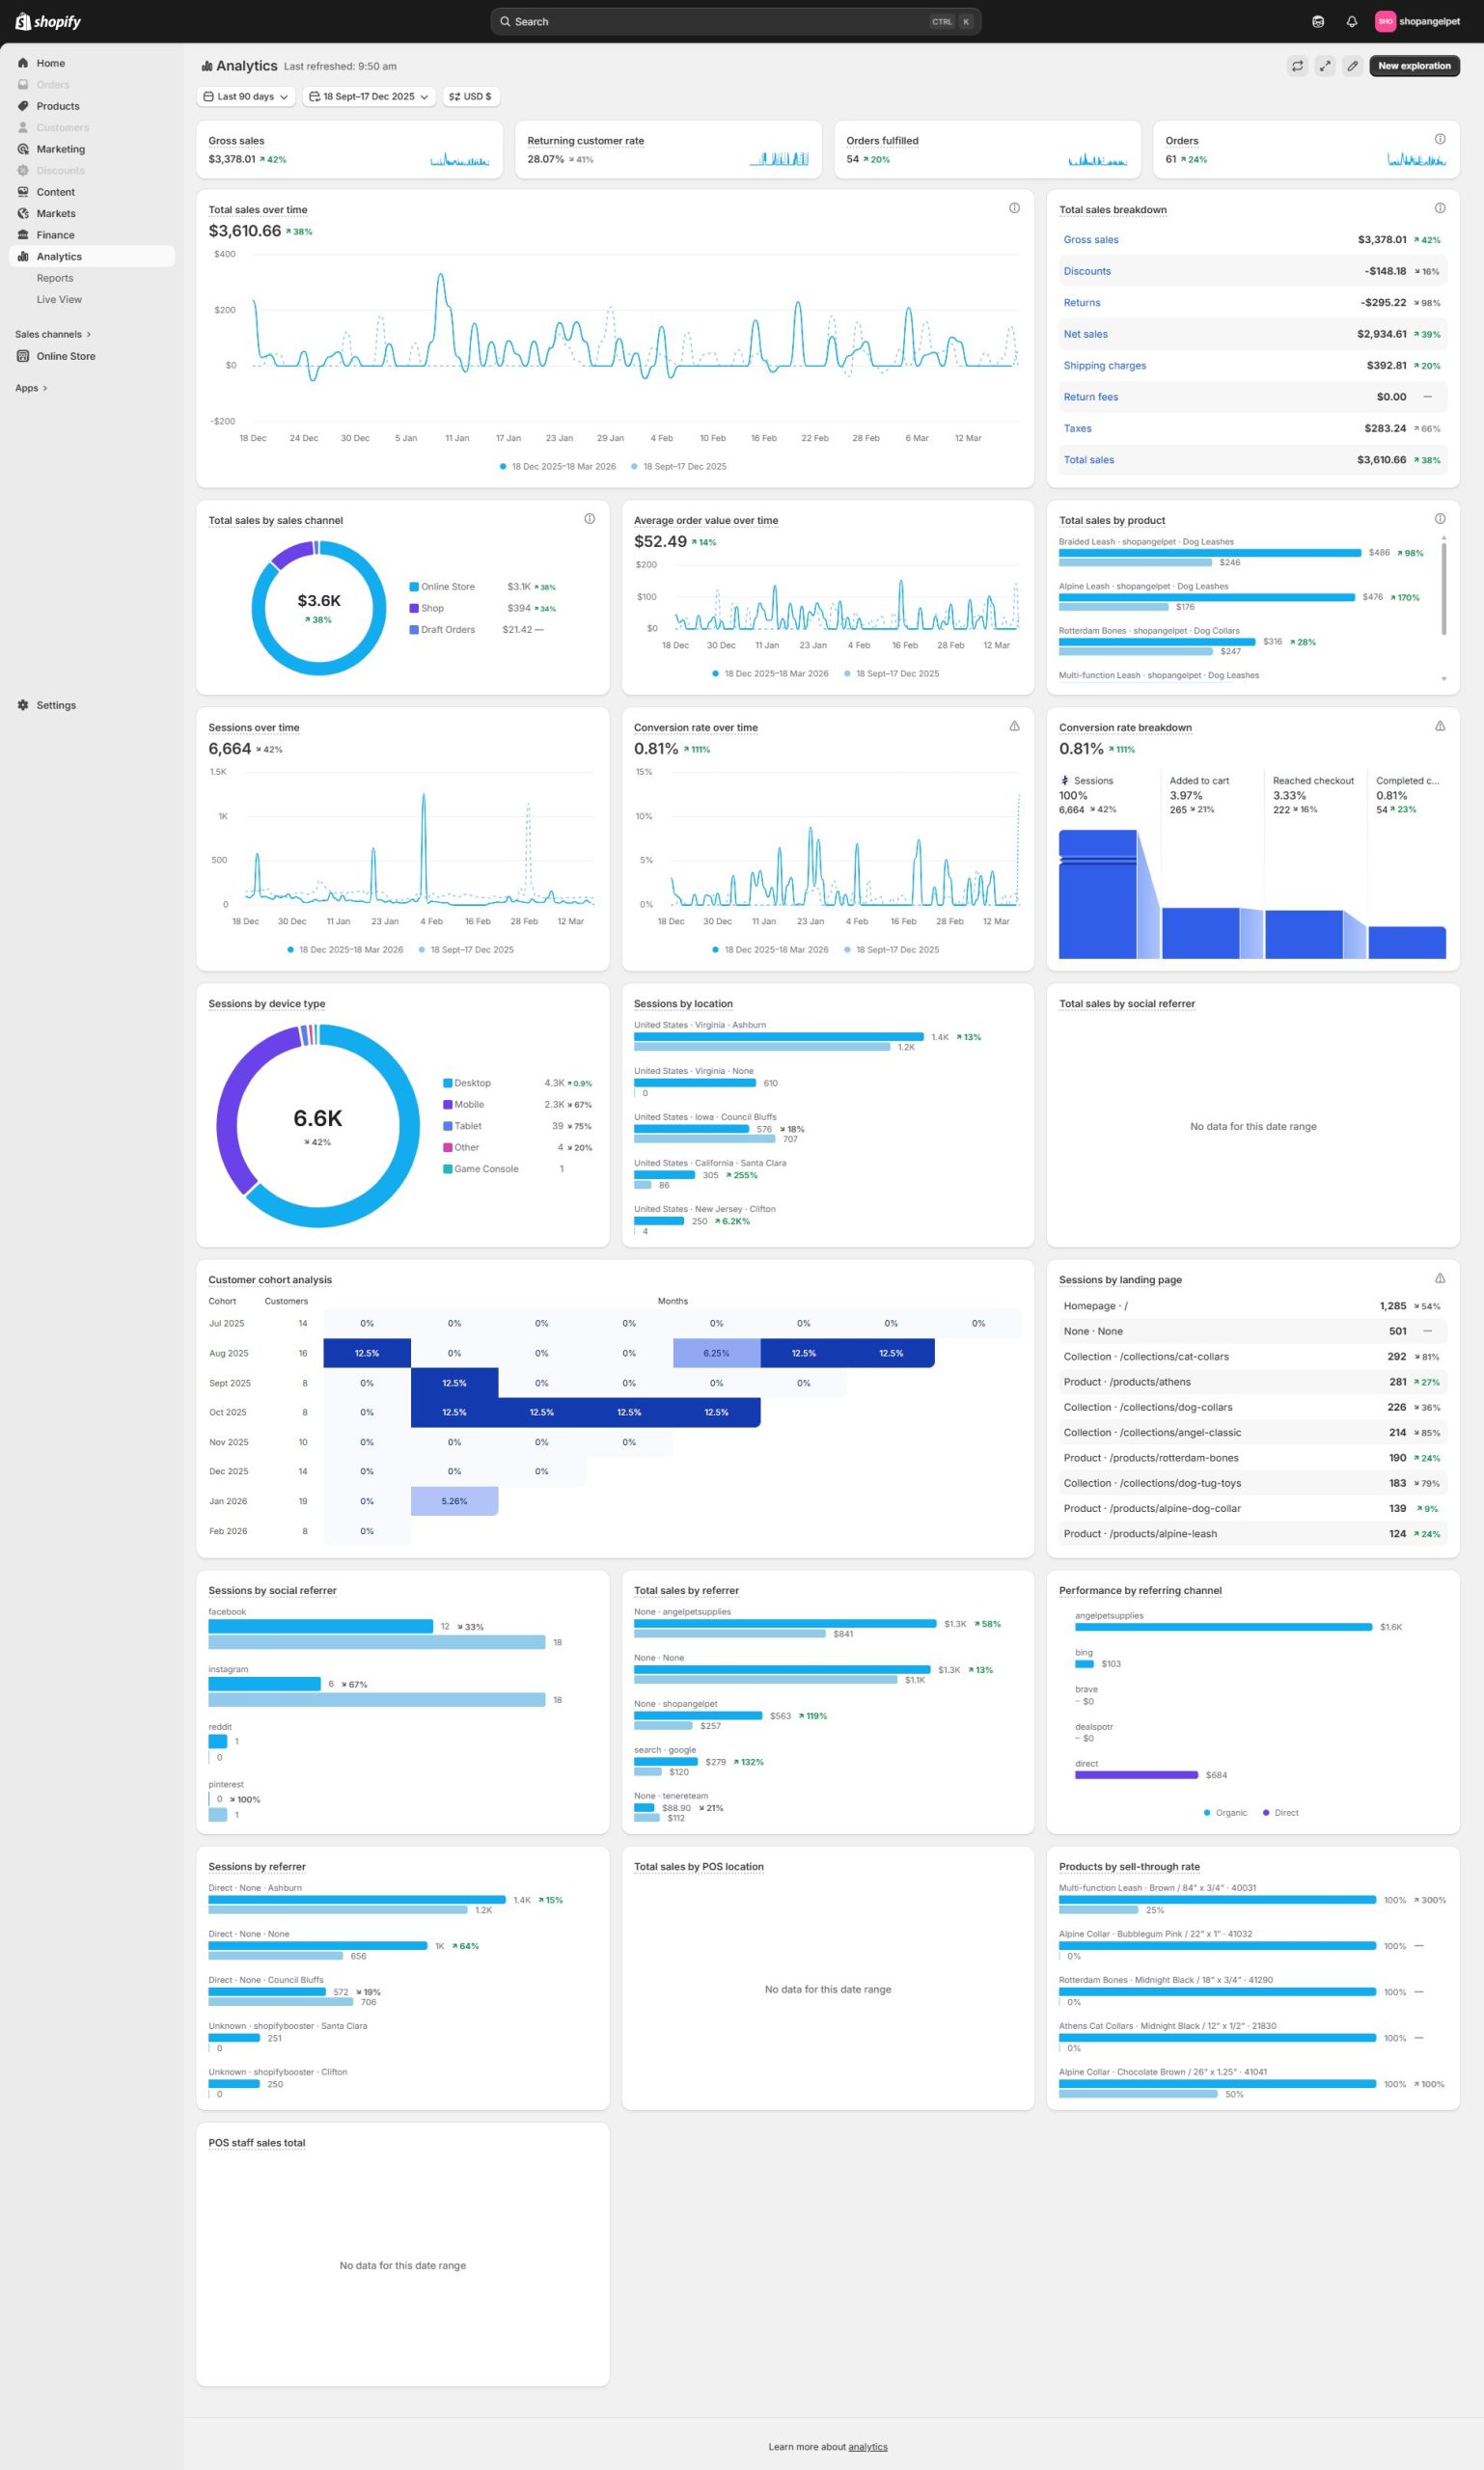1484x2470 pixels.
Task: Click the auto-refresh icon beside New exploration
Action: point(1297,66)
